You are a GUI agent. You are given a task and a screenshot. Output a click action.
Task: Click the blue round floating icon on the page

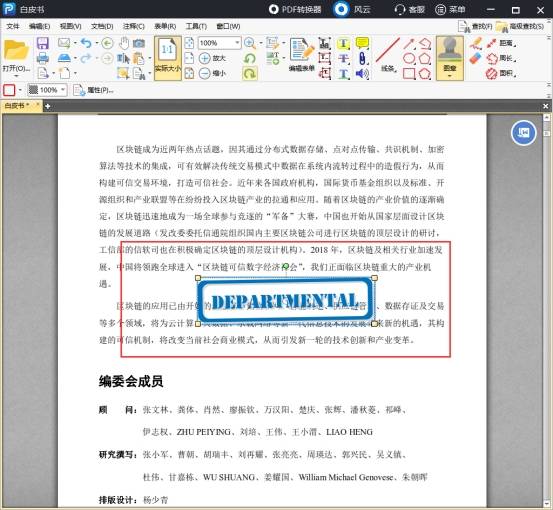coord(524,132)
